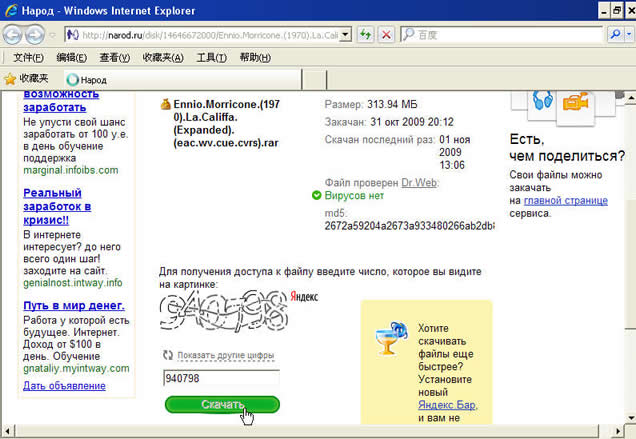Visit genialnost.intway.info link

[x=73, y=283]
